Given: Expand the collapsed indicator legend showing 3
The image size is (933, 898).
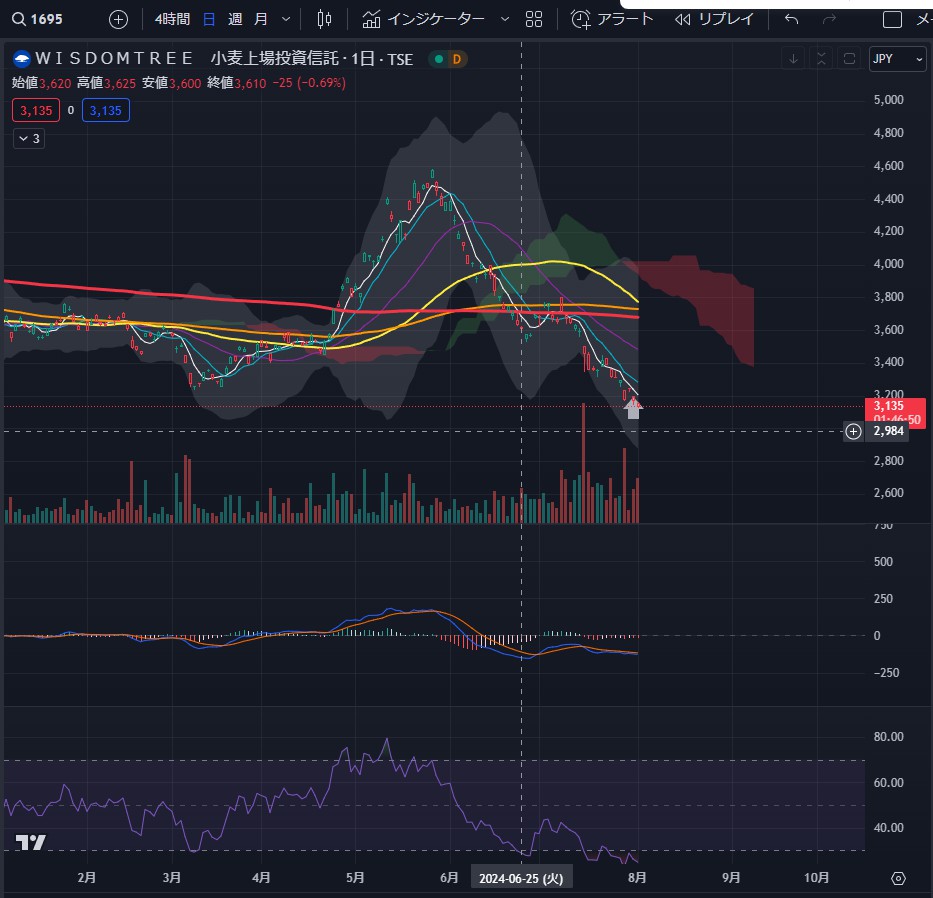Looking at the screenshot, I should pyautogui.click(x=29, y=139).
